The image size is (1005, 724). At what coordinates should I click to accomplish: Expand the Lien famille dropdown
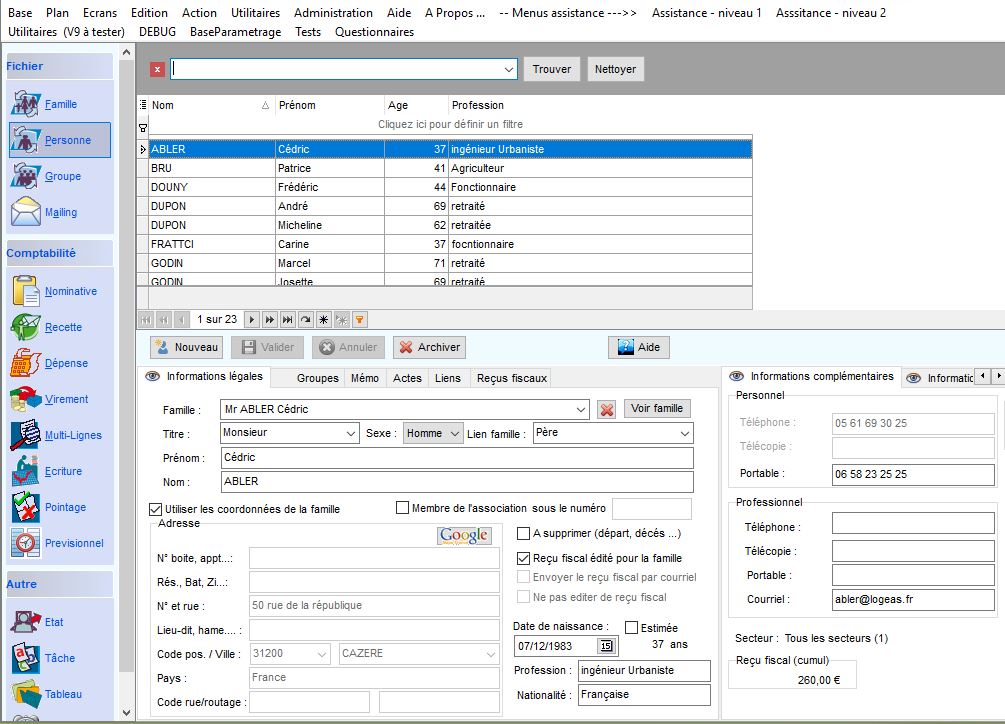pyautogui.click(x=684, y=434)
